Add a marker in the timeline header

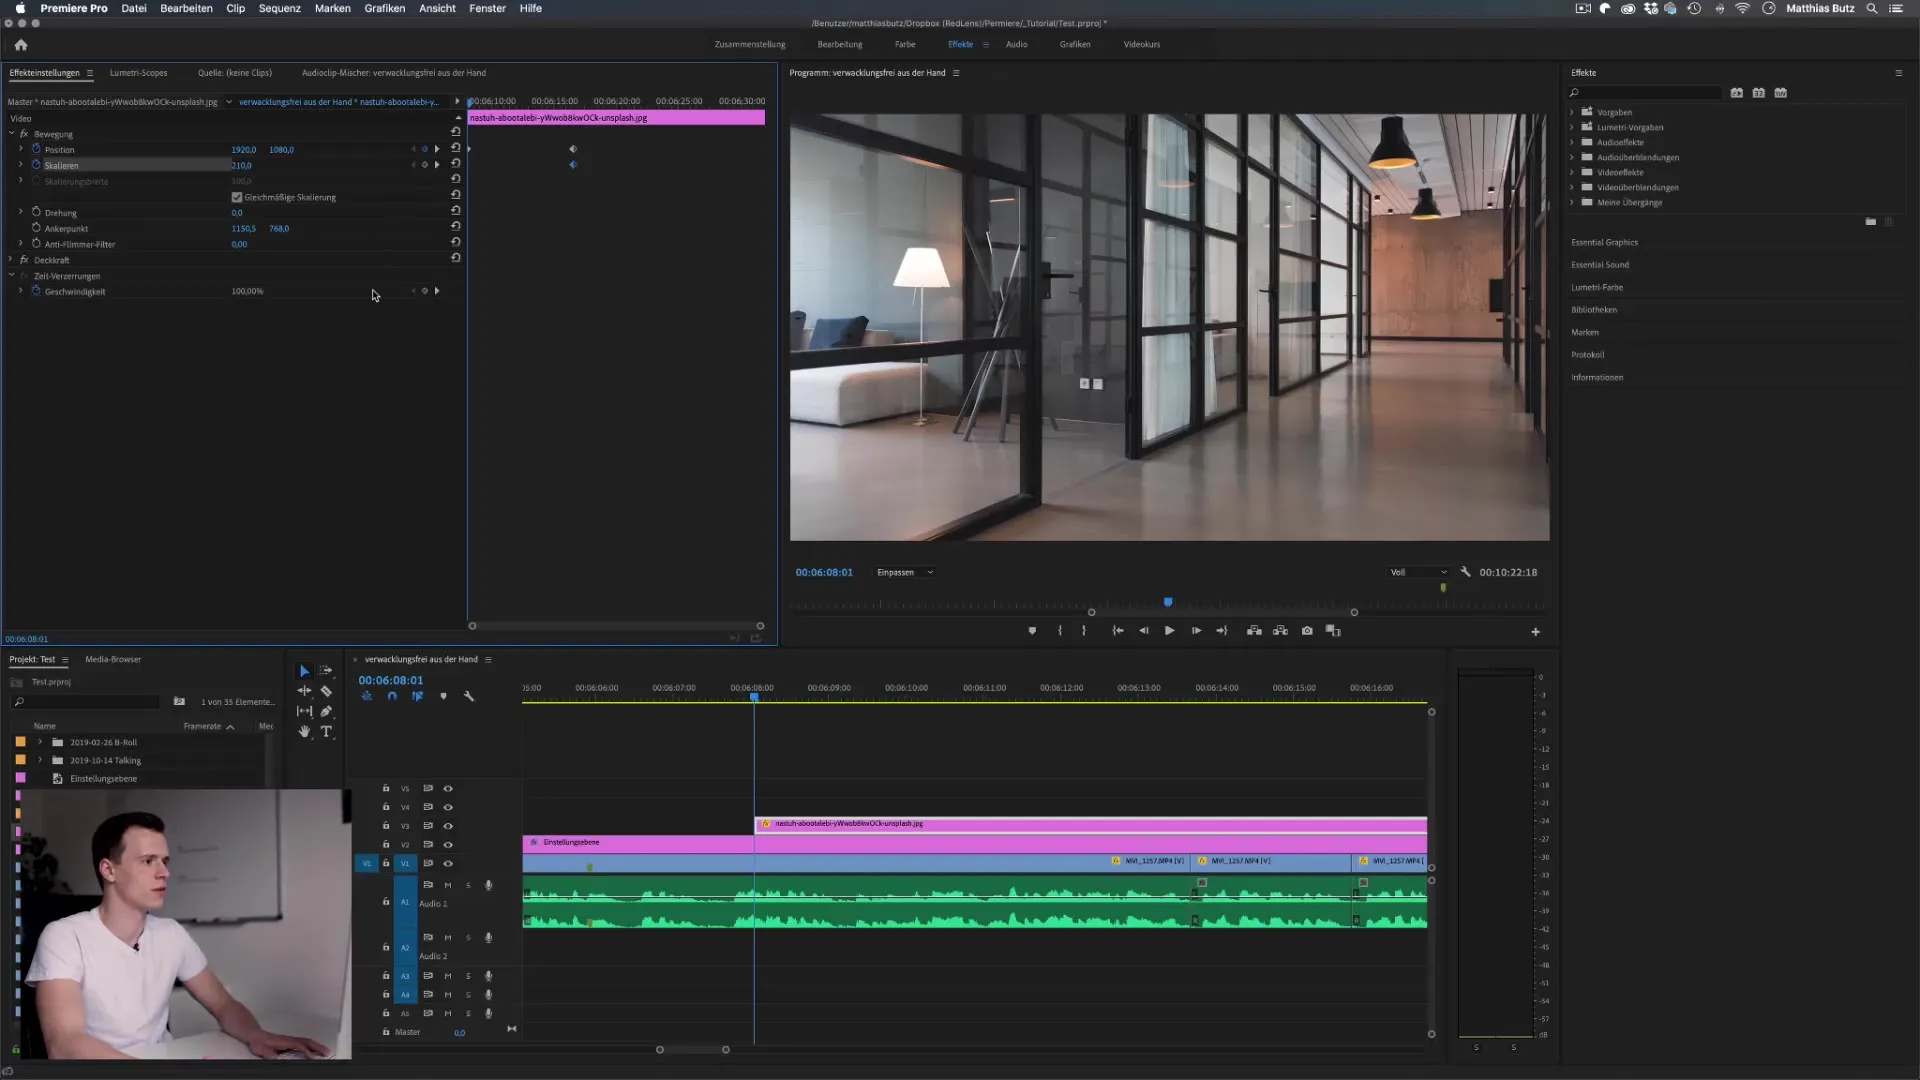pos(443,696)
